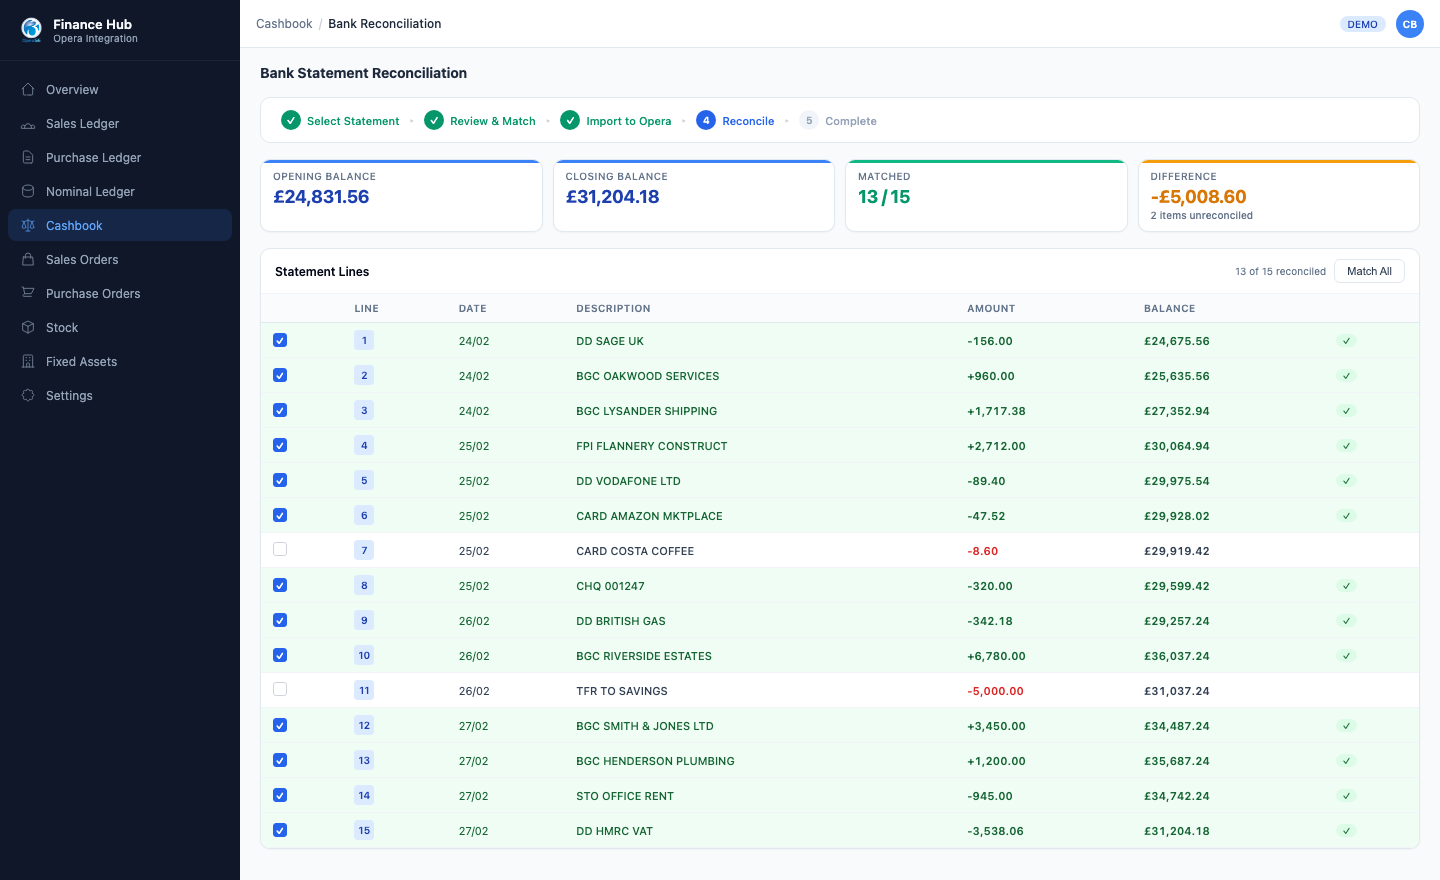Open the CB user avatar
This screenshot has height=880, width=1440.
(1409, 24)
